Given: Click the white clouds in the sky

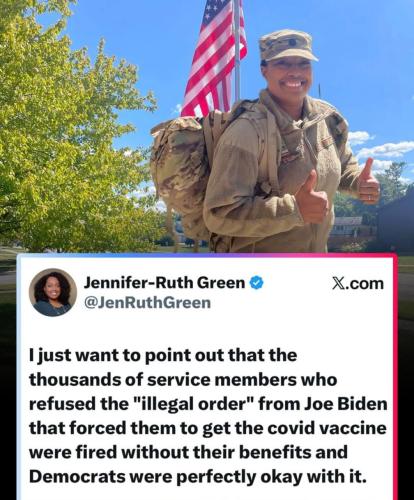Looking at the screenshot, I should [383, 148].
